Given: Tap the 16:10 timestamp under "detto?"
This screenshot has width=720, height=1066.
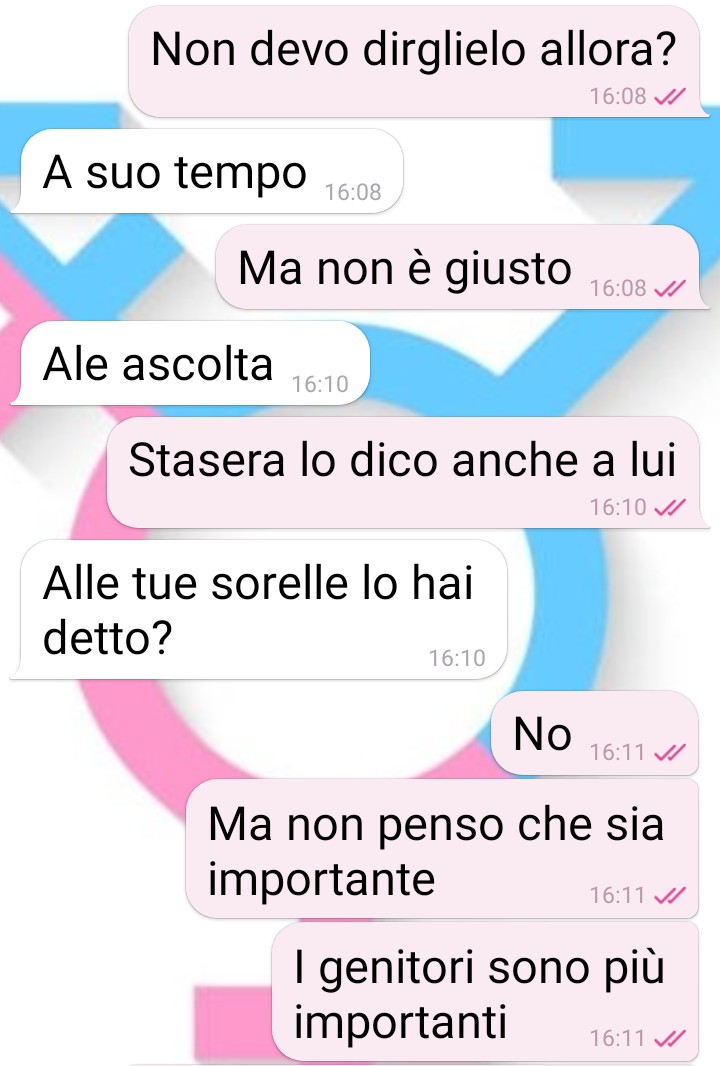Looking at the screenshot, I should tap(457, 658).
